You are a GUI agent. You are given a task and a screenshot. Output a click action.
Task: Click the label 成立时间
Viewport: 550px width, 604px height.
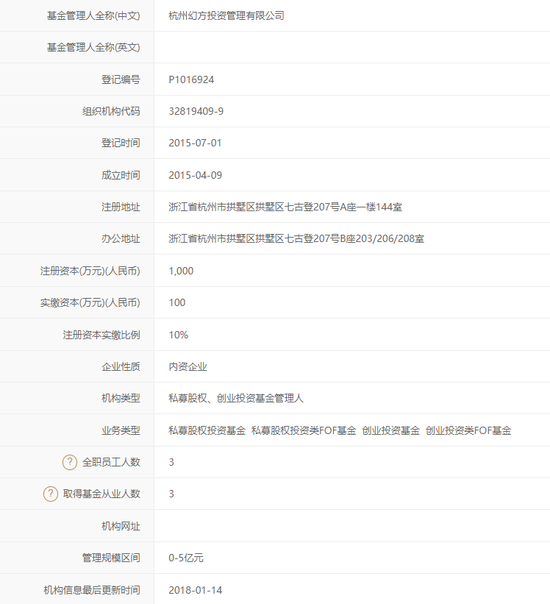click(121, 175)
